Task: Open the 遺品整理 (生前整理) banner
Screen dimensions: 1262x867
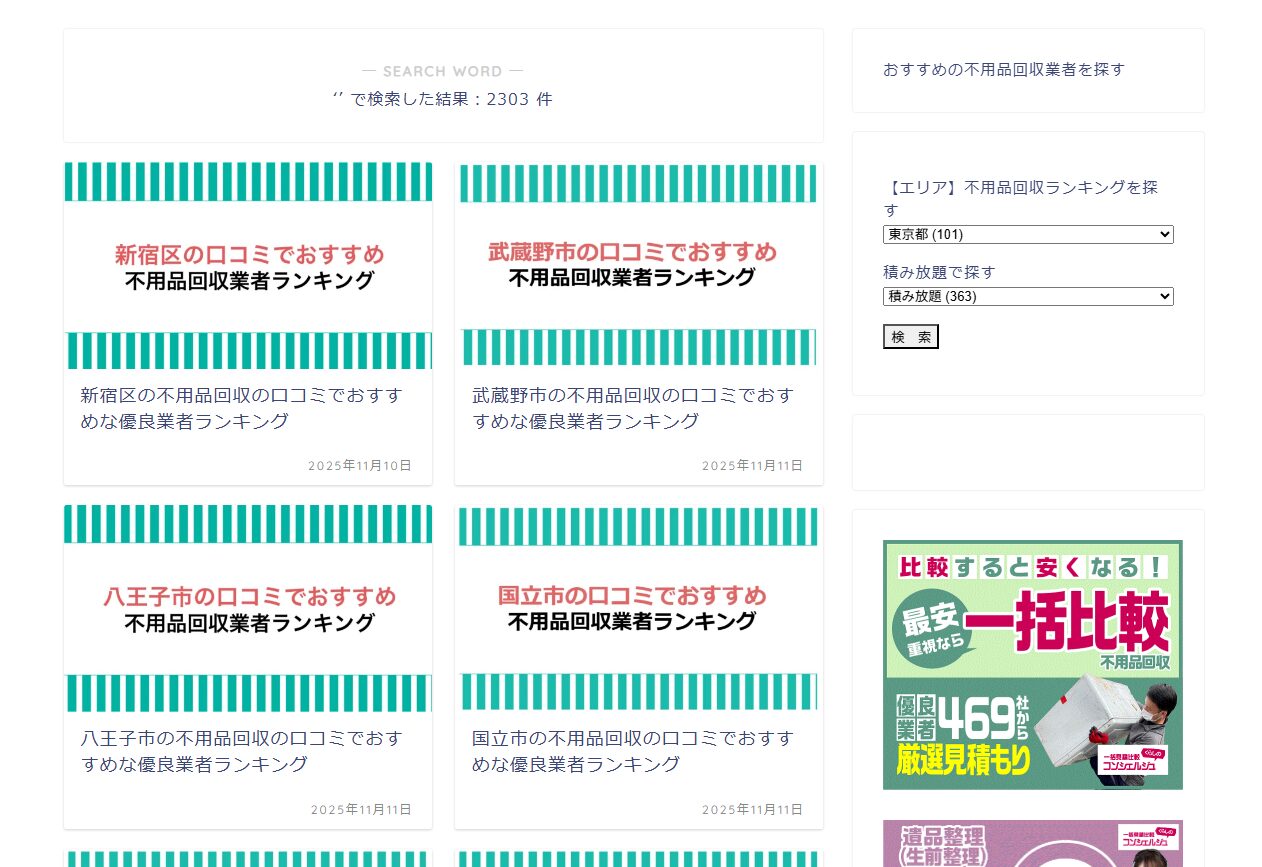Action: point(1032,843)
